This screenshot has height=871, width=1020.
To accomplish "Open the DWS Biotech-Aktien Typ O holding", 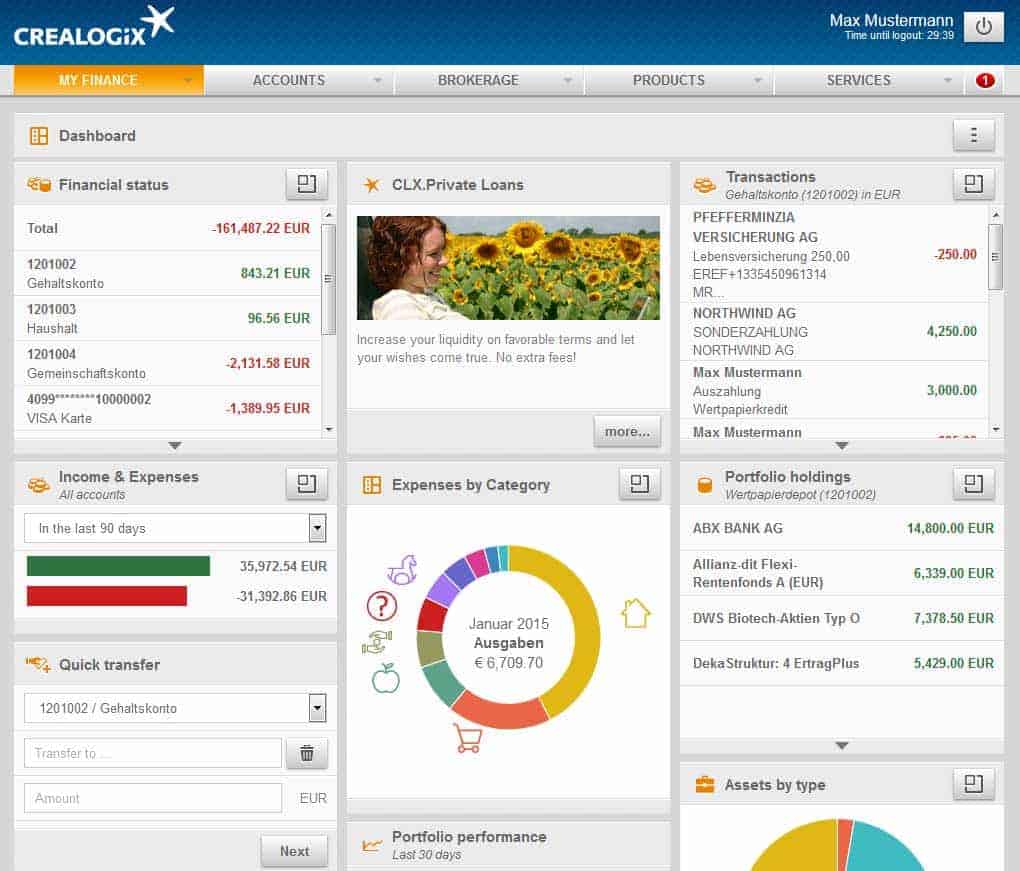I will (x=842, y=618).
